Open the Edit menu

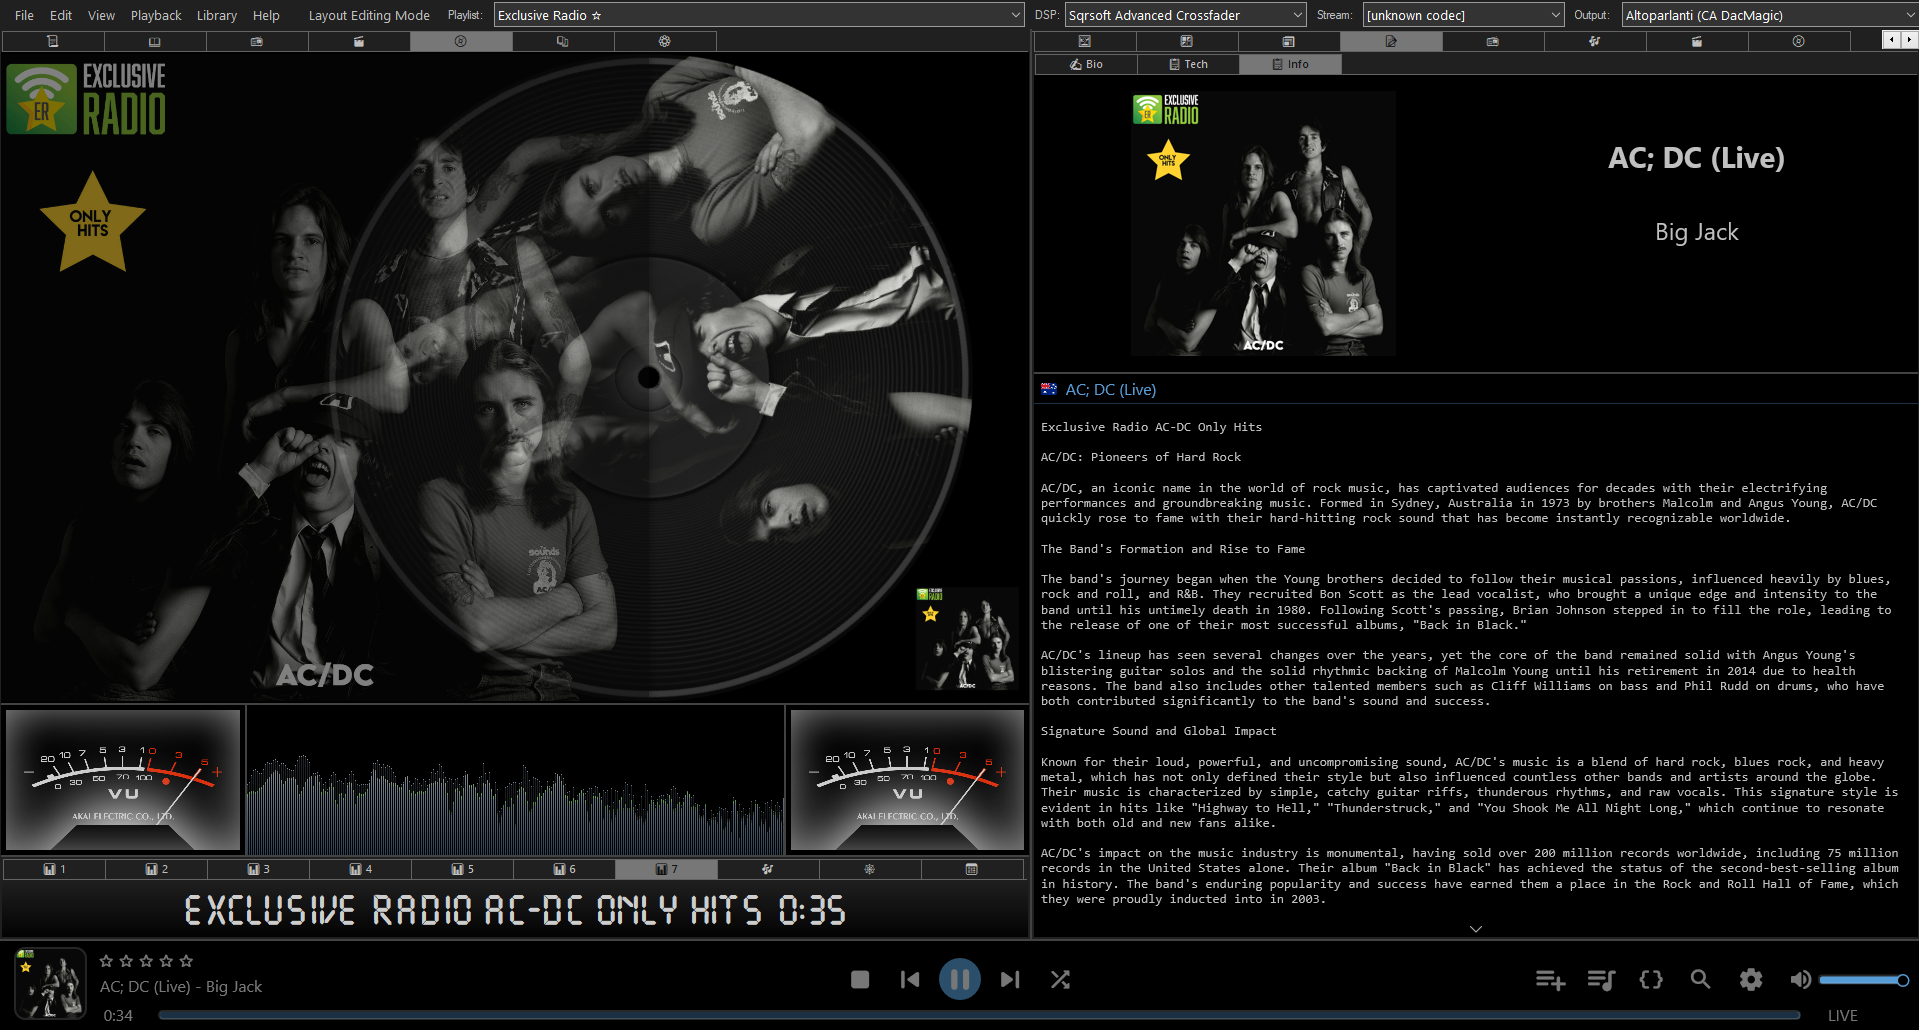pos(61,15)
